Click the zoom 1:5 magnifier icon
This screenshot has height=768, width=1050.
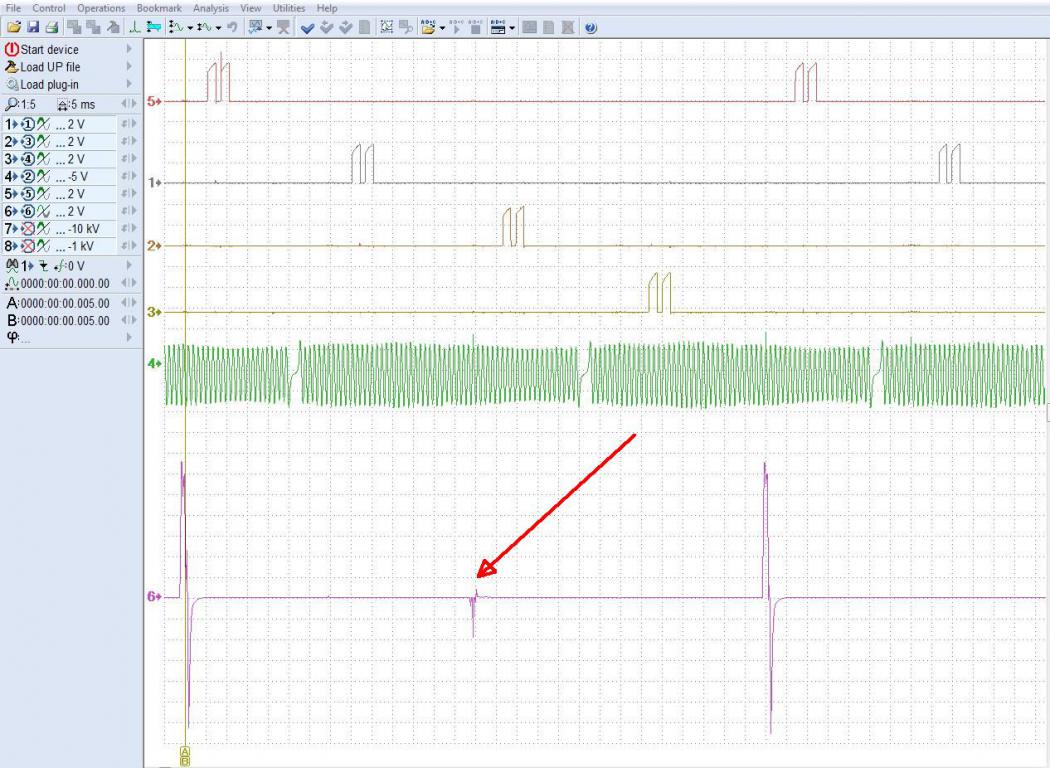[x=11, y=104]
